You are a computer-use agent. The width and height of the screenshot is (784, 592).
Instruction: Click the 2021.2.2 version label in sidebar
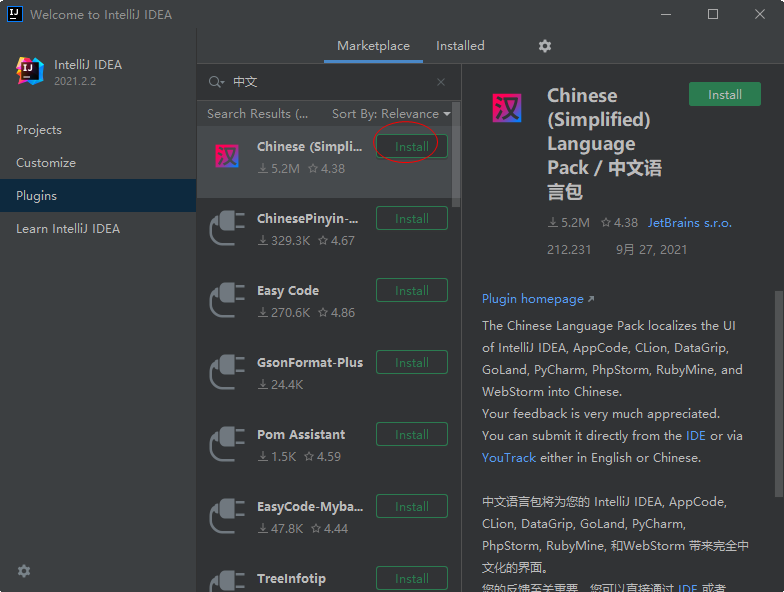click(75, 81)
